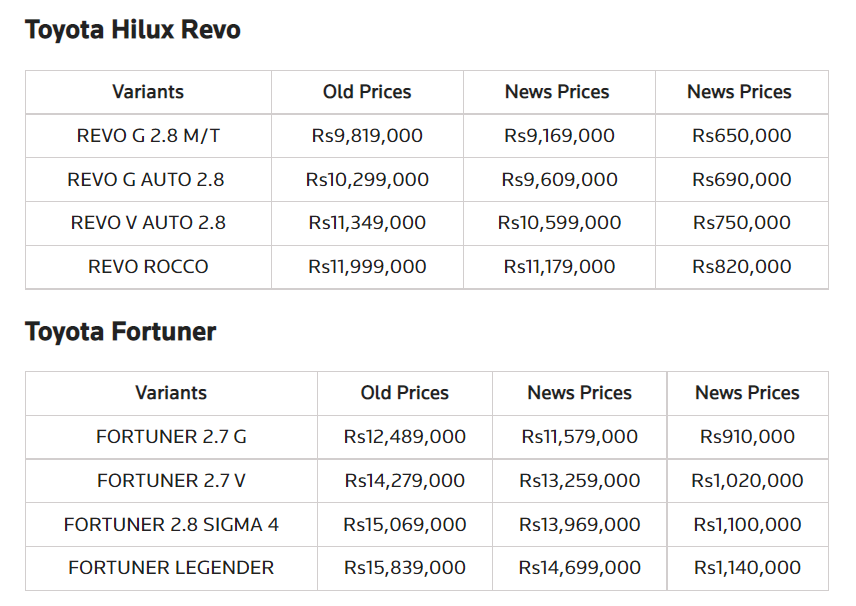The height and width of the screenshot is (606, 856).
Task: Click the Rs13,259,000 new price cell
Action: point(580,481)
